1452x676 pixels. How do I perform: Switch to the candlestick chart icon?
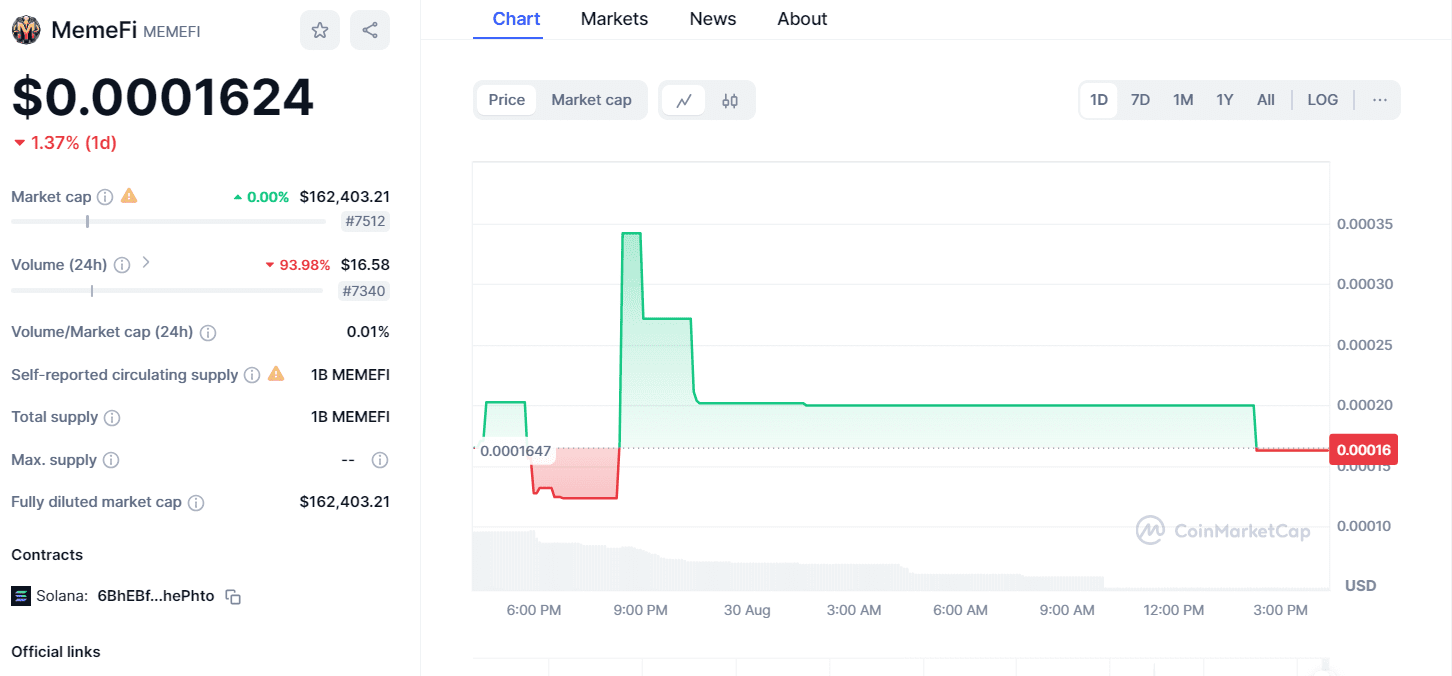pyautogui.click(x=729, y=100)
